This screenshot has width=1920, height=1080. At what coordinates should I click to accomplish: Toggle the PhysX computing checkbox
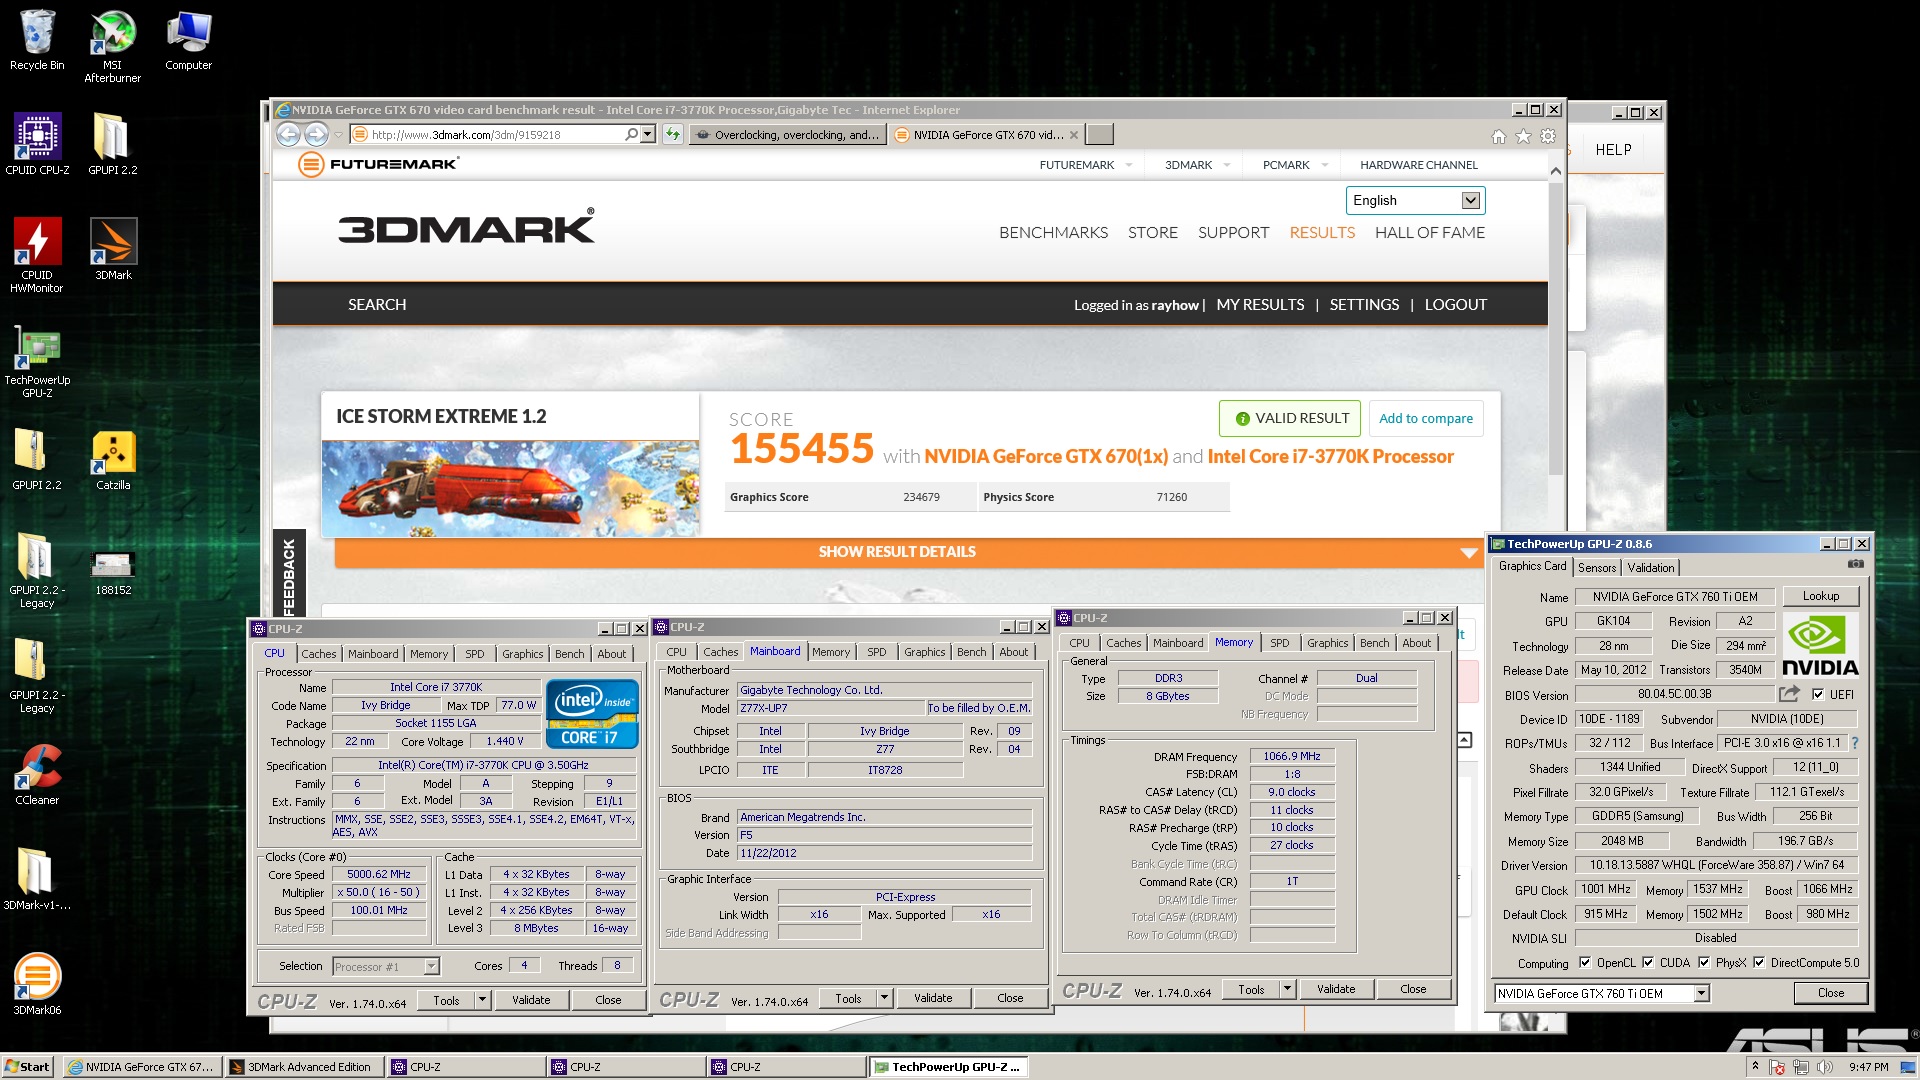[1704, 963]
